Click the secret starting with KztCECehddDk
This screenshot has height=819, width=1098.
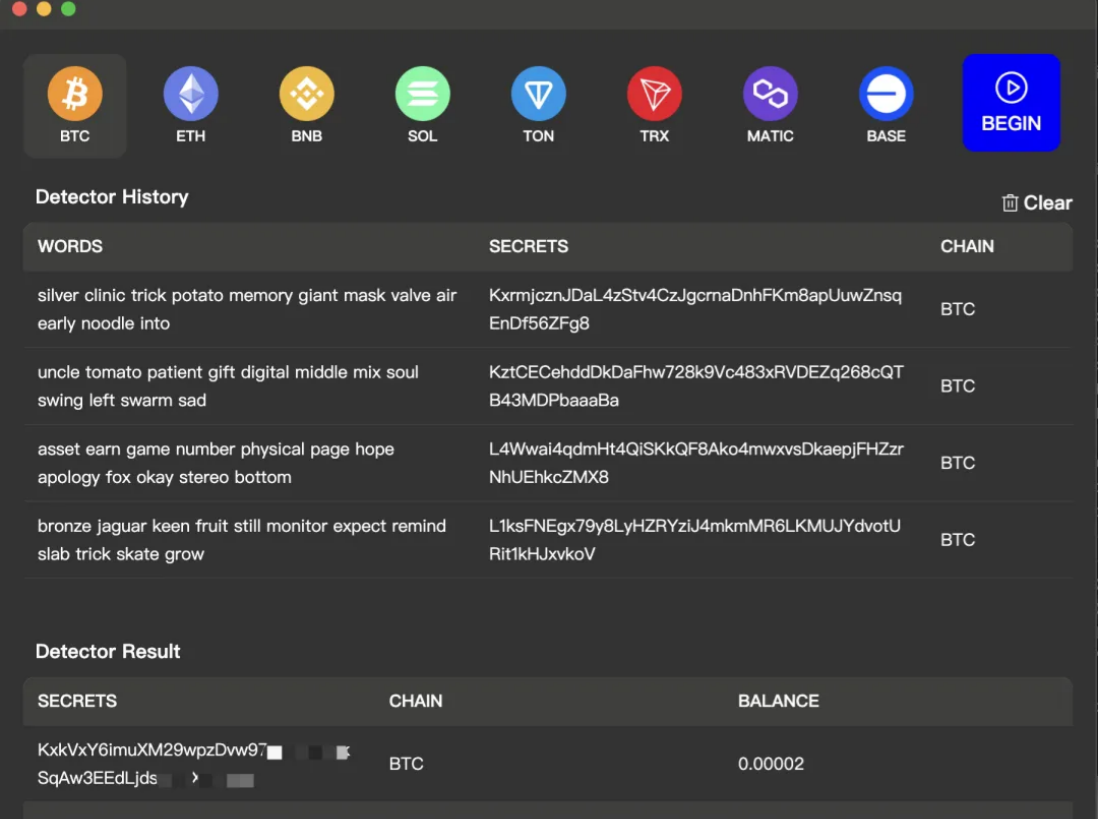coord(696,386)
